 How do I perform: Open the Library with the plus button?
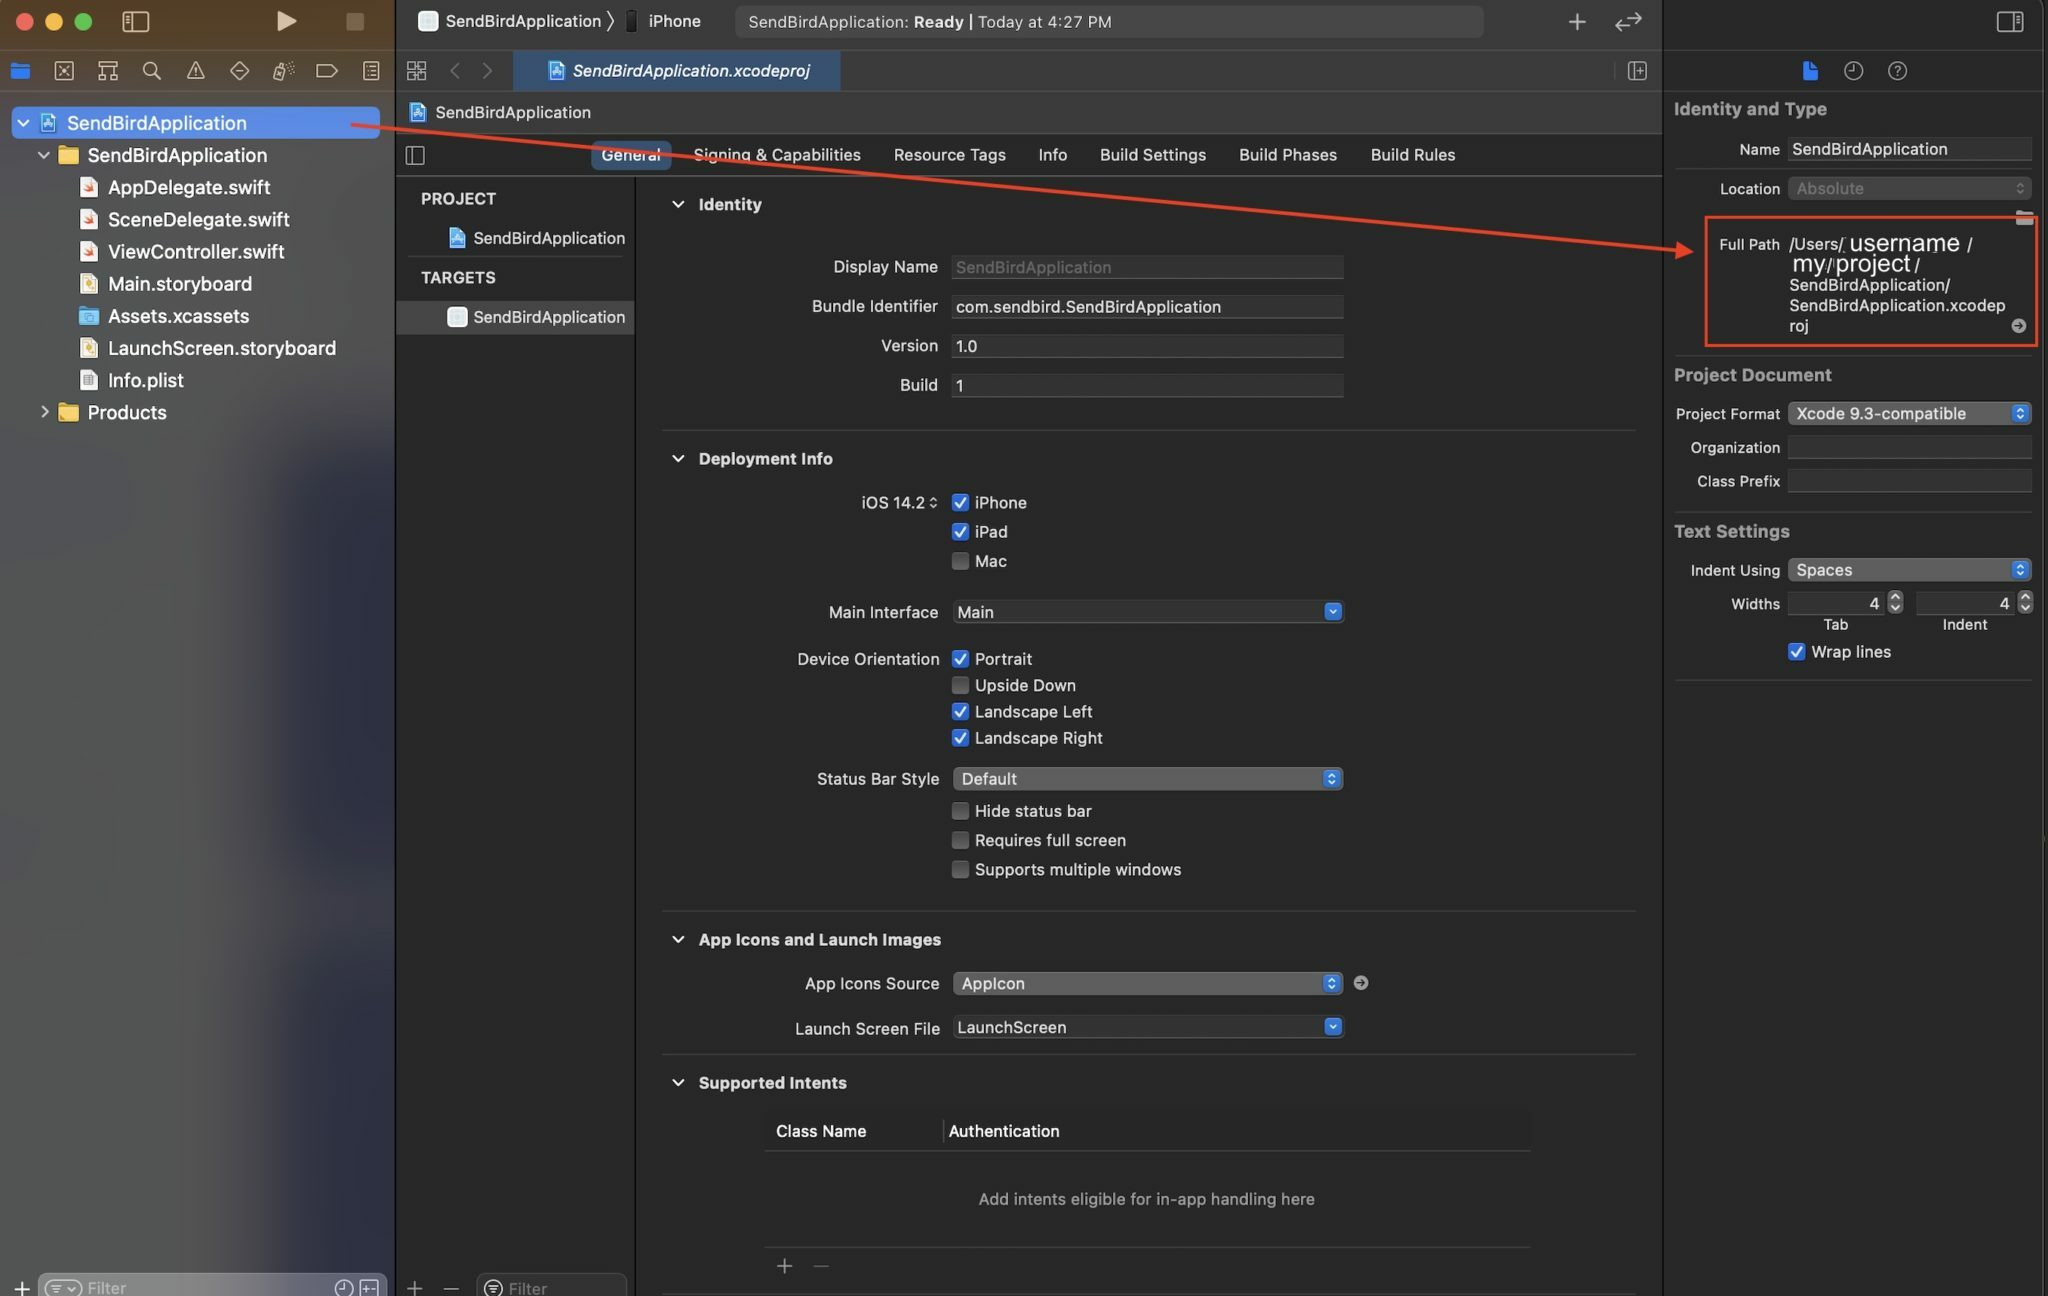click(x=1577, y=21)
